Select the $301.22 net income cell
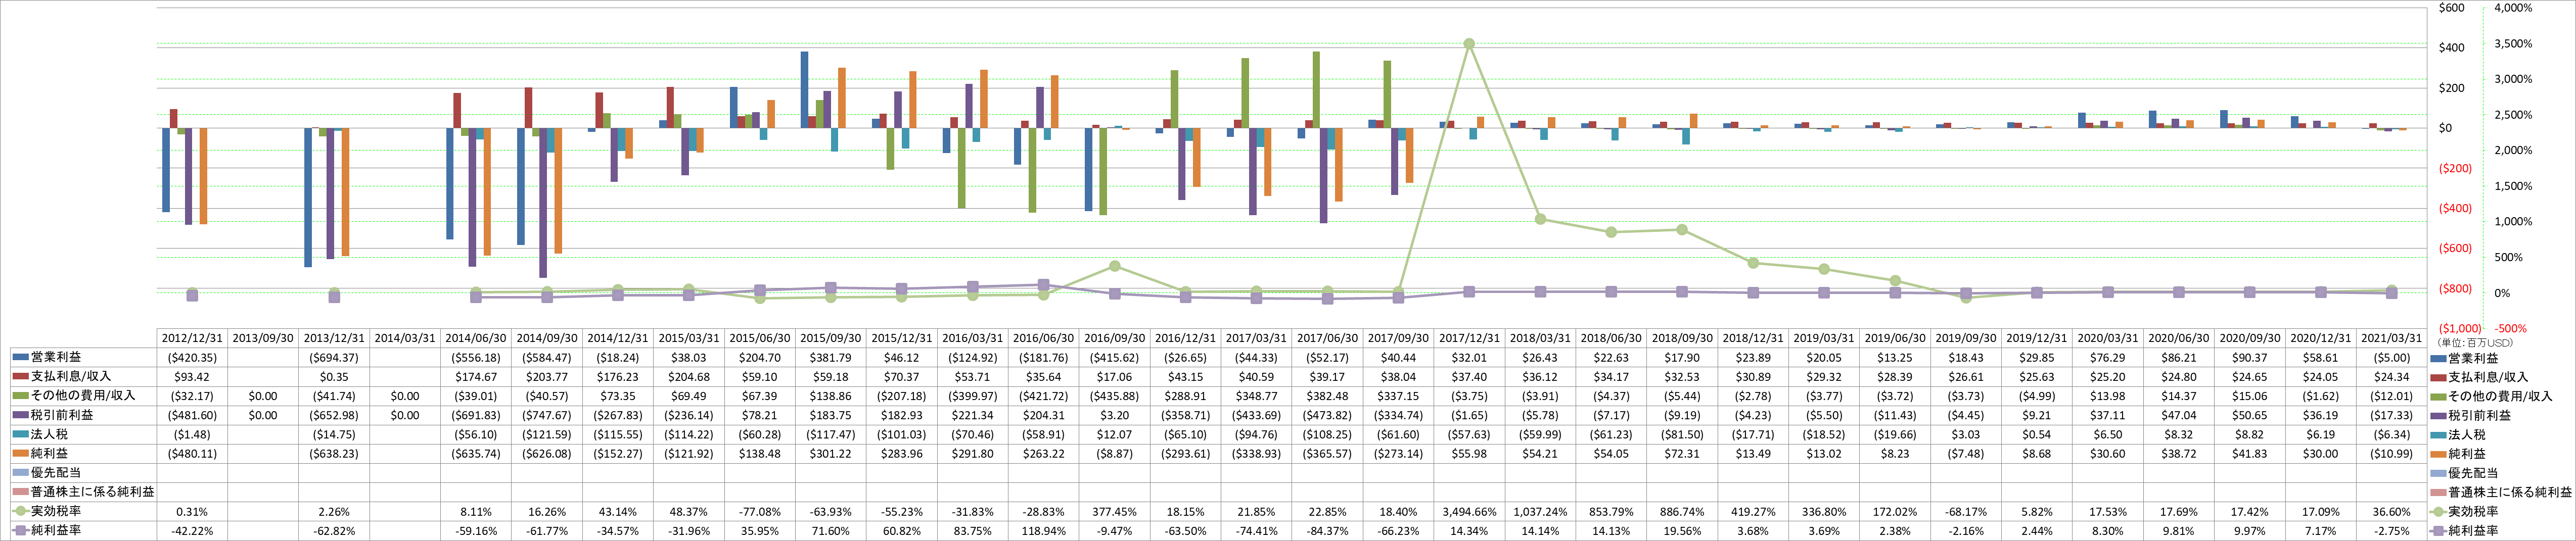The width and height of the screenshot is (2576, 541). click(x=830, y=453)
